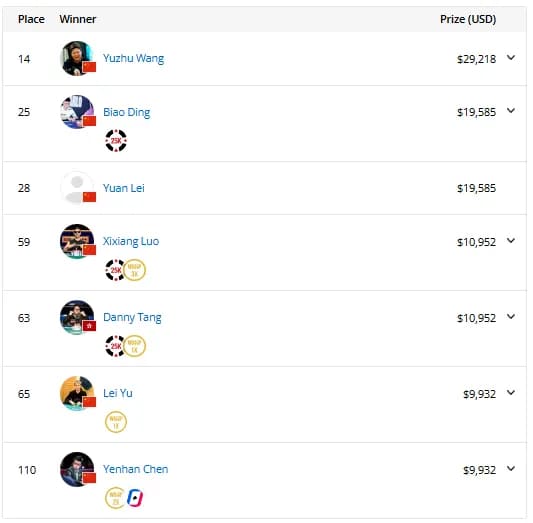Click Yuzhu Wang's avatar photo
The image size is (533, 523).
(x=78, y=59)
